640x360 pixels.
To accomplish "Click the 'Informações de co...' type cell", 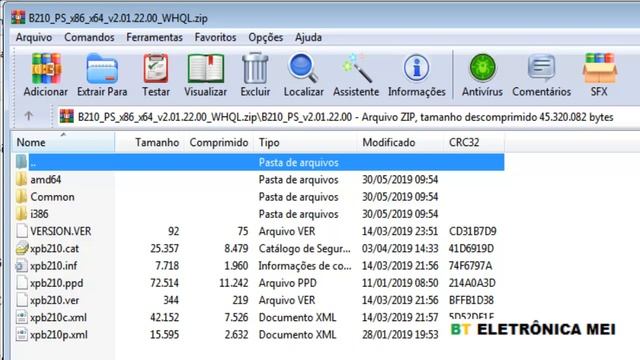I will pyautogui.click(x=305, y=266).
